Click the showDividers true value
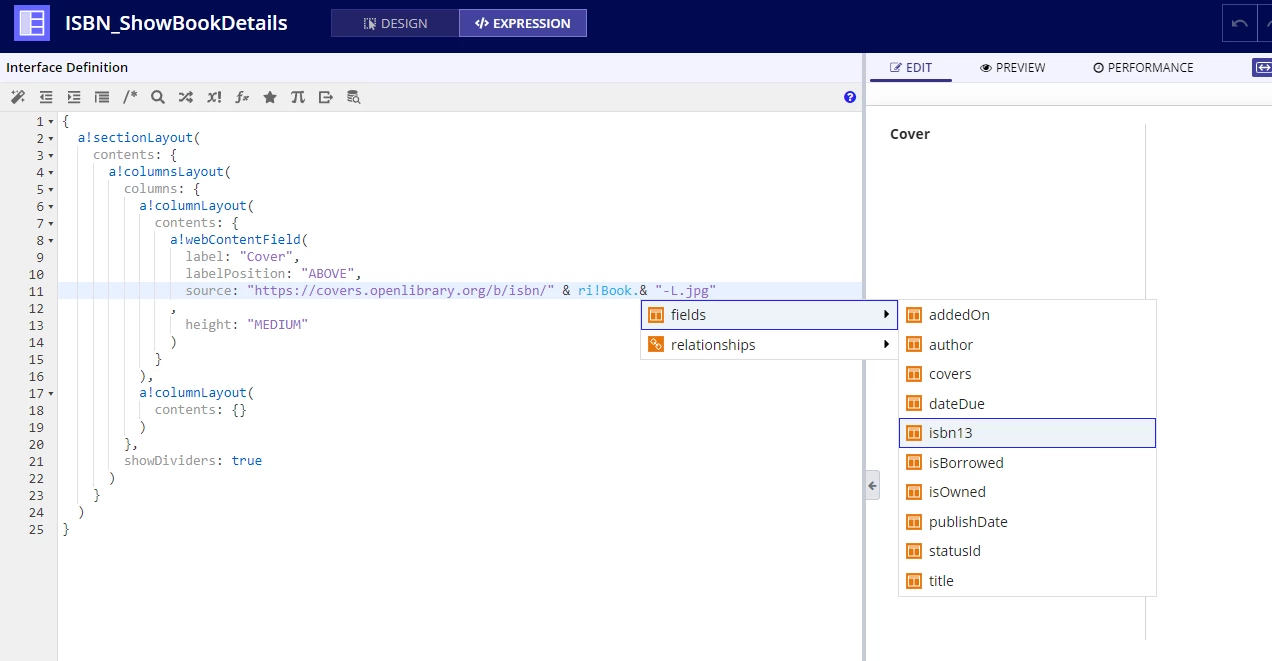 click(x=247, y=461)
